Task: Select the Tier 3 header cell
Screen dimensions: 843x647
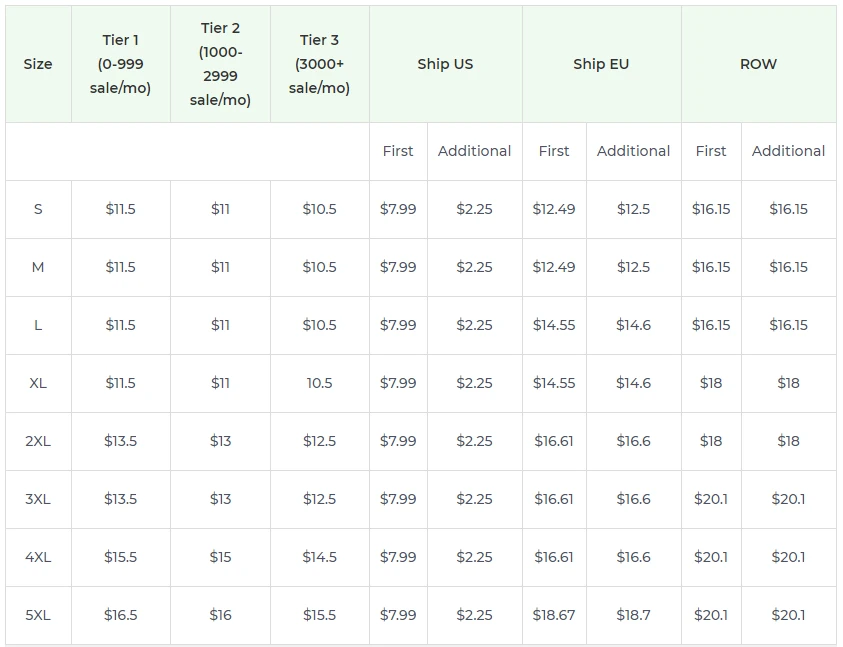Action: 317,63
